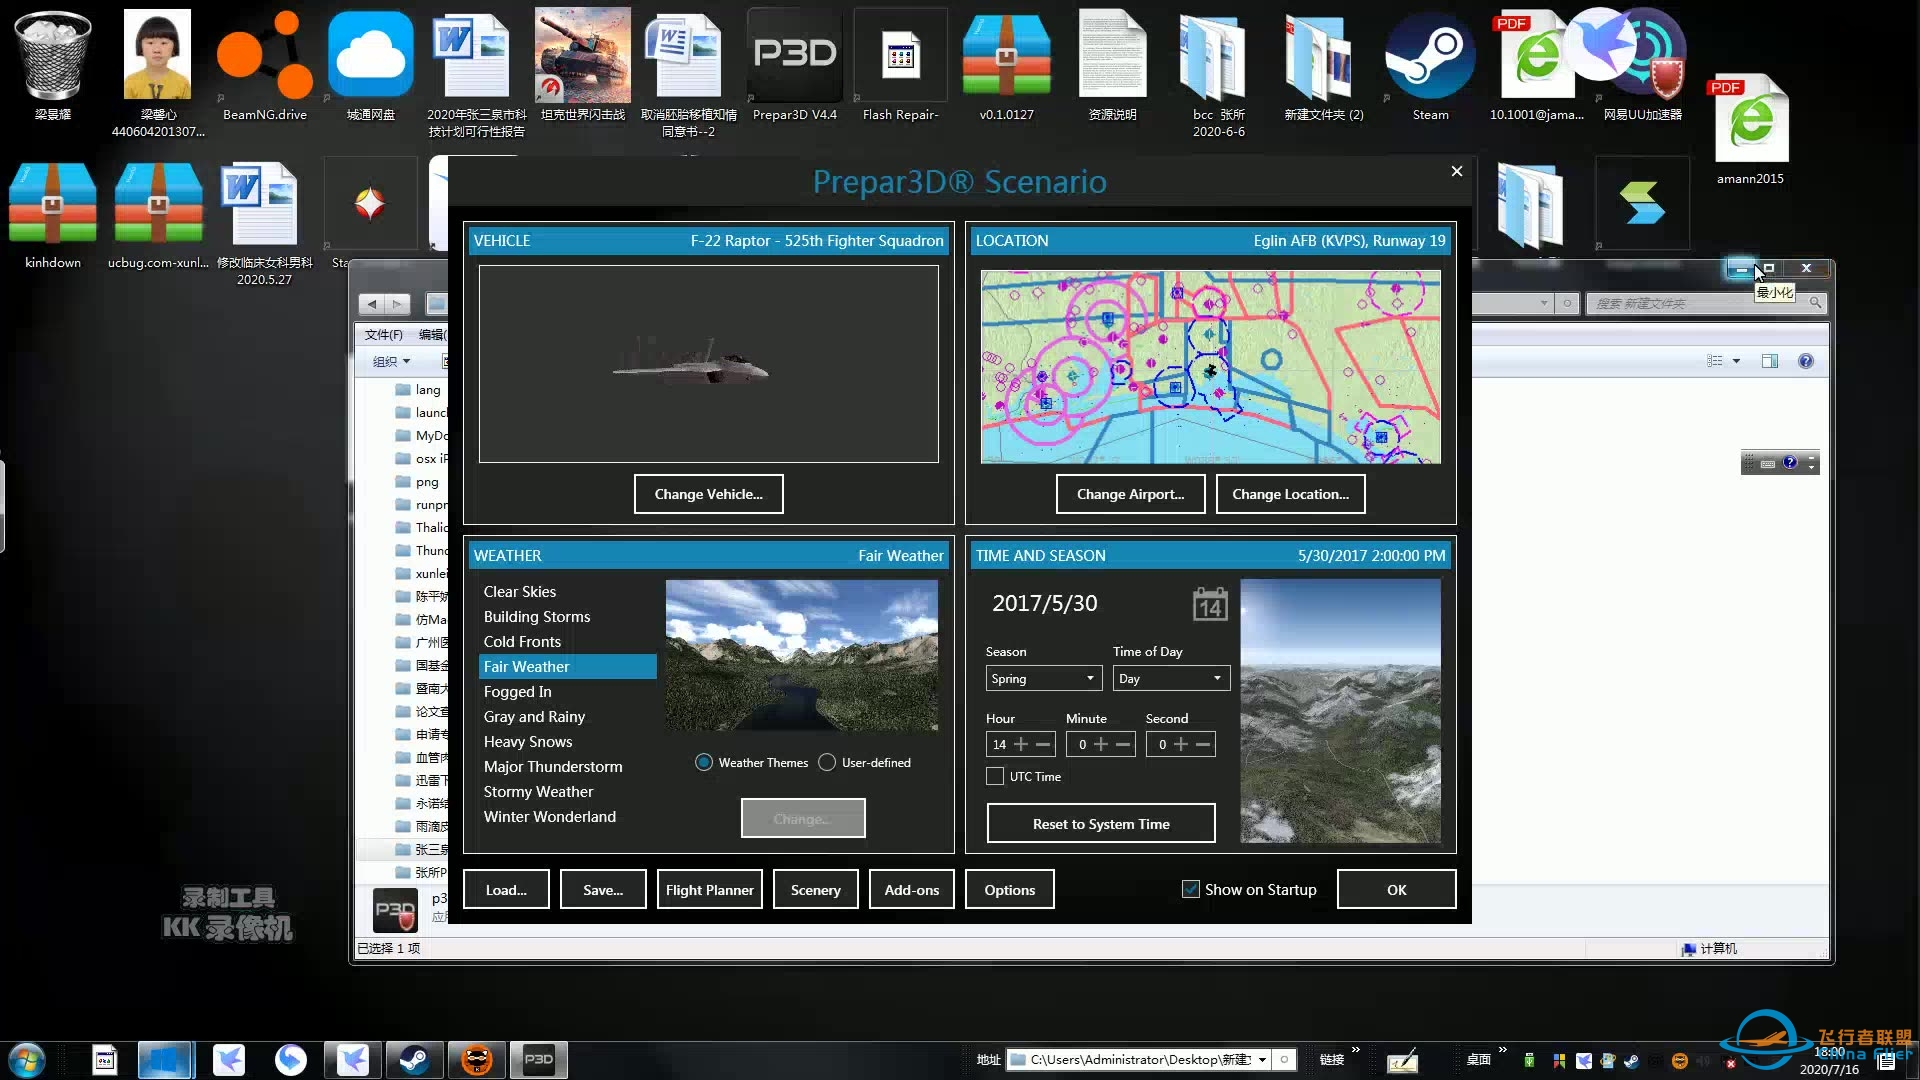Click the Change Location button

tap(1291, 494)
